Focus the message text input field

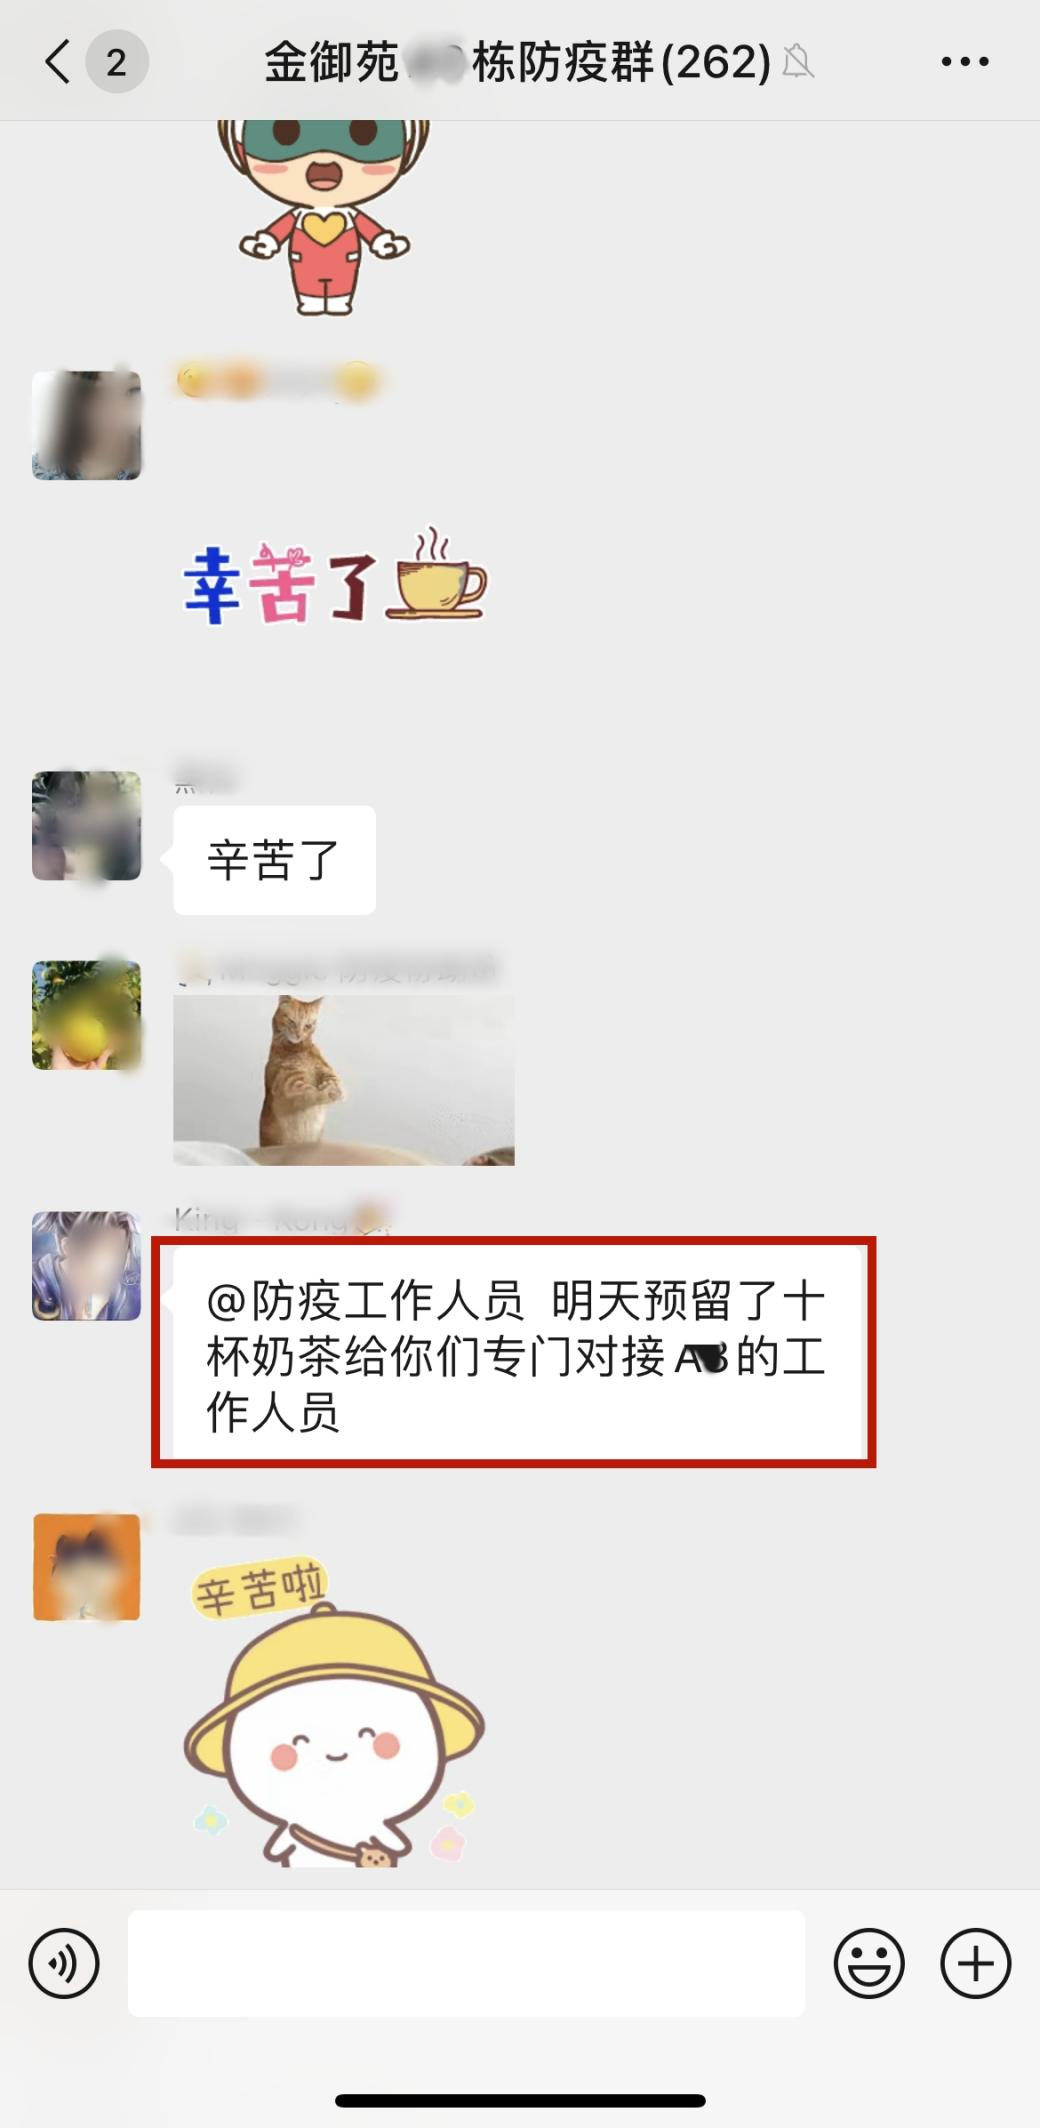pos(466,1963)
